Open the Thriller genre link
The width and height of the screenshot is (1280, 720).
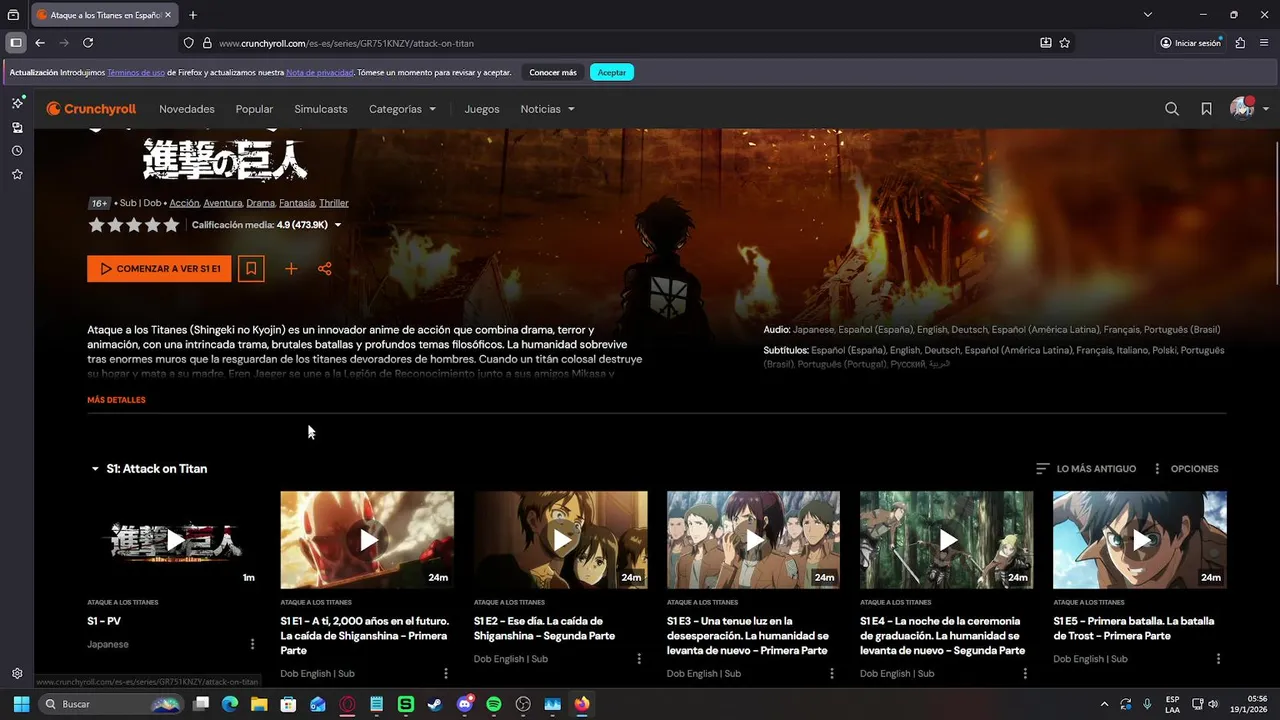[334, 203]
